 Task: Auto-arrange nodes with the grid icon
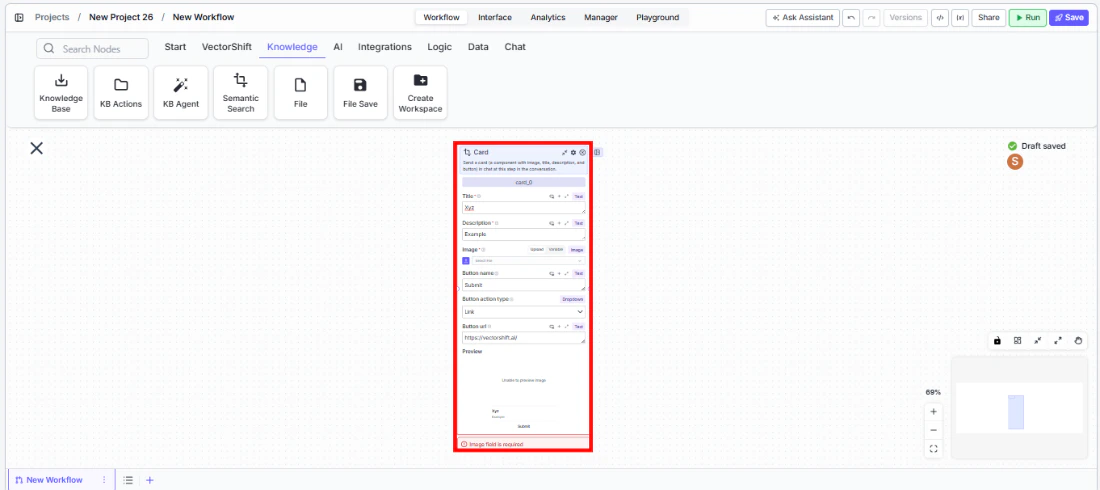coord(1017,340)
